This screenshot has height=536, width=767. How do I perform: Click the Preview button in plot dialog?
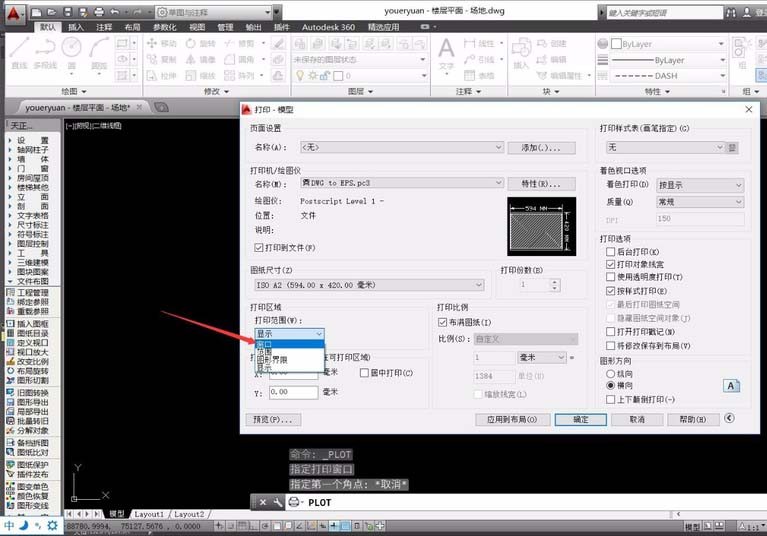click(273, 420)
